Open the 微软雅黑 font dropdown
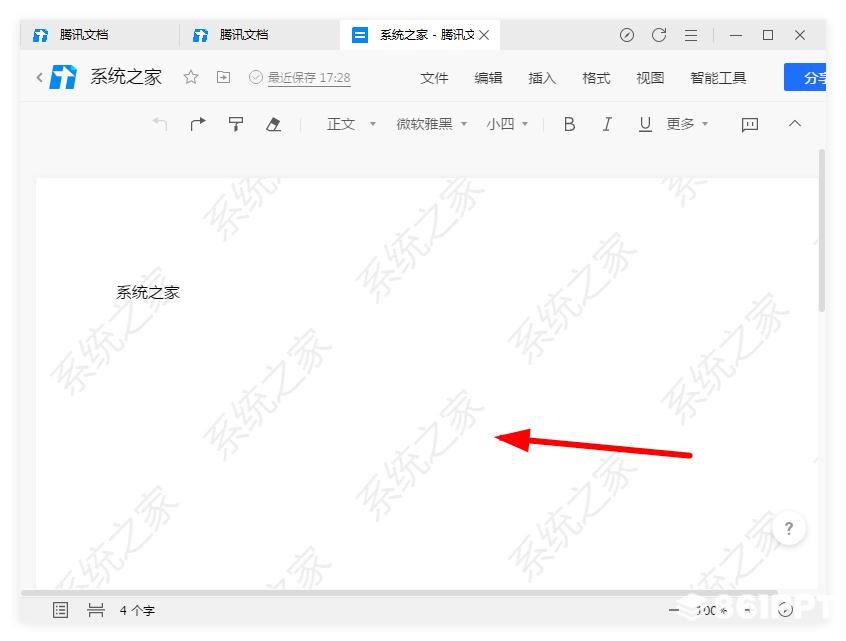This screenshot has height=641, width=846. (432, 124)
